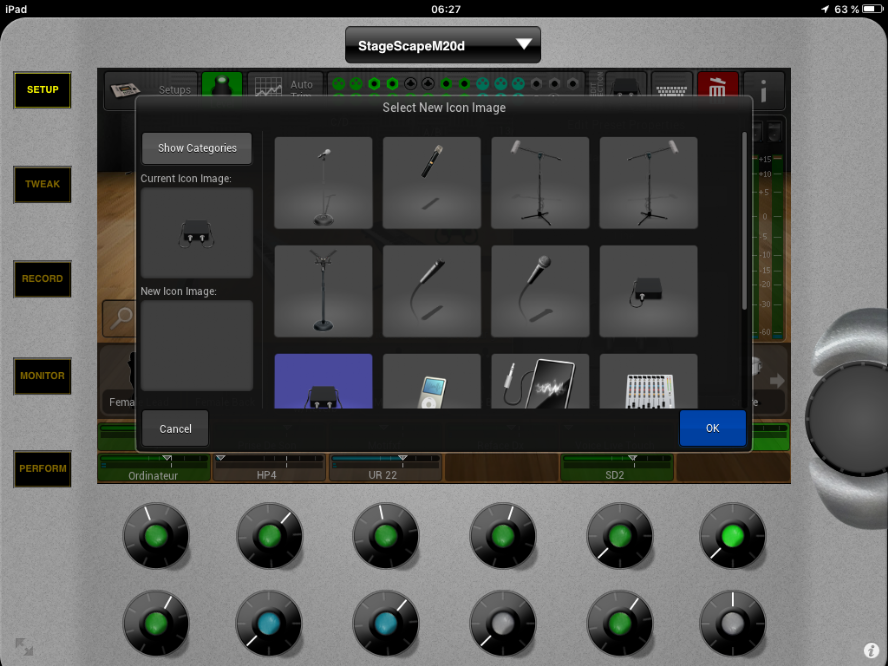The width and height of the screenshot is (888, 666).
Task: Pick the stereo microphone pair stand icon
Action: point(323,291)
